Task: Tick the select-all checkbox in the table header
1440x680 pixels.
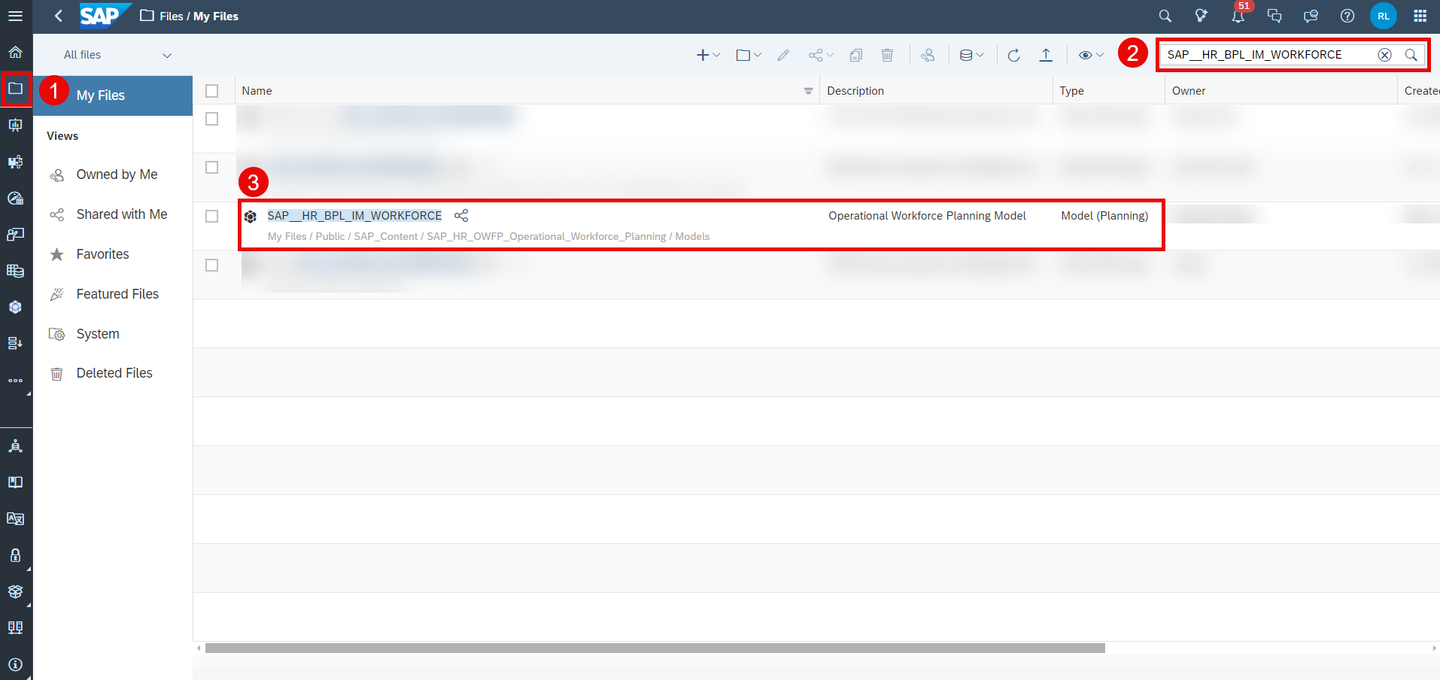Action: [212, 91]
